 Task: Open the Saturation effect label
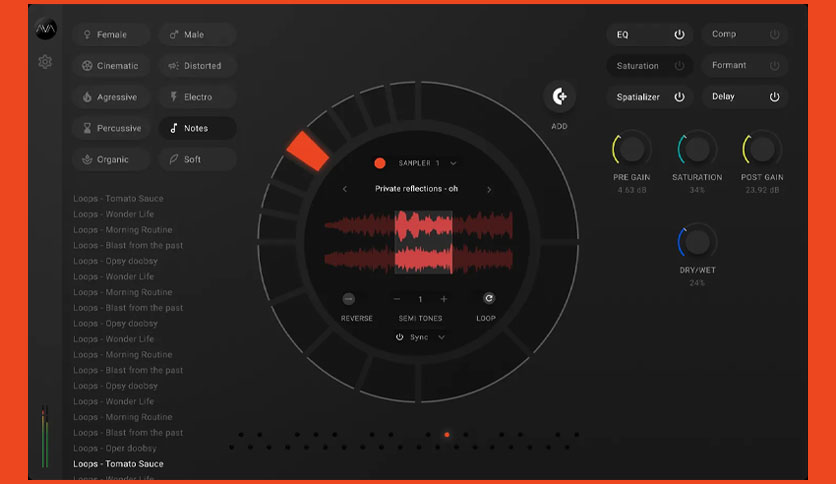coord(638,66)
